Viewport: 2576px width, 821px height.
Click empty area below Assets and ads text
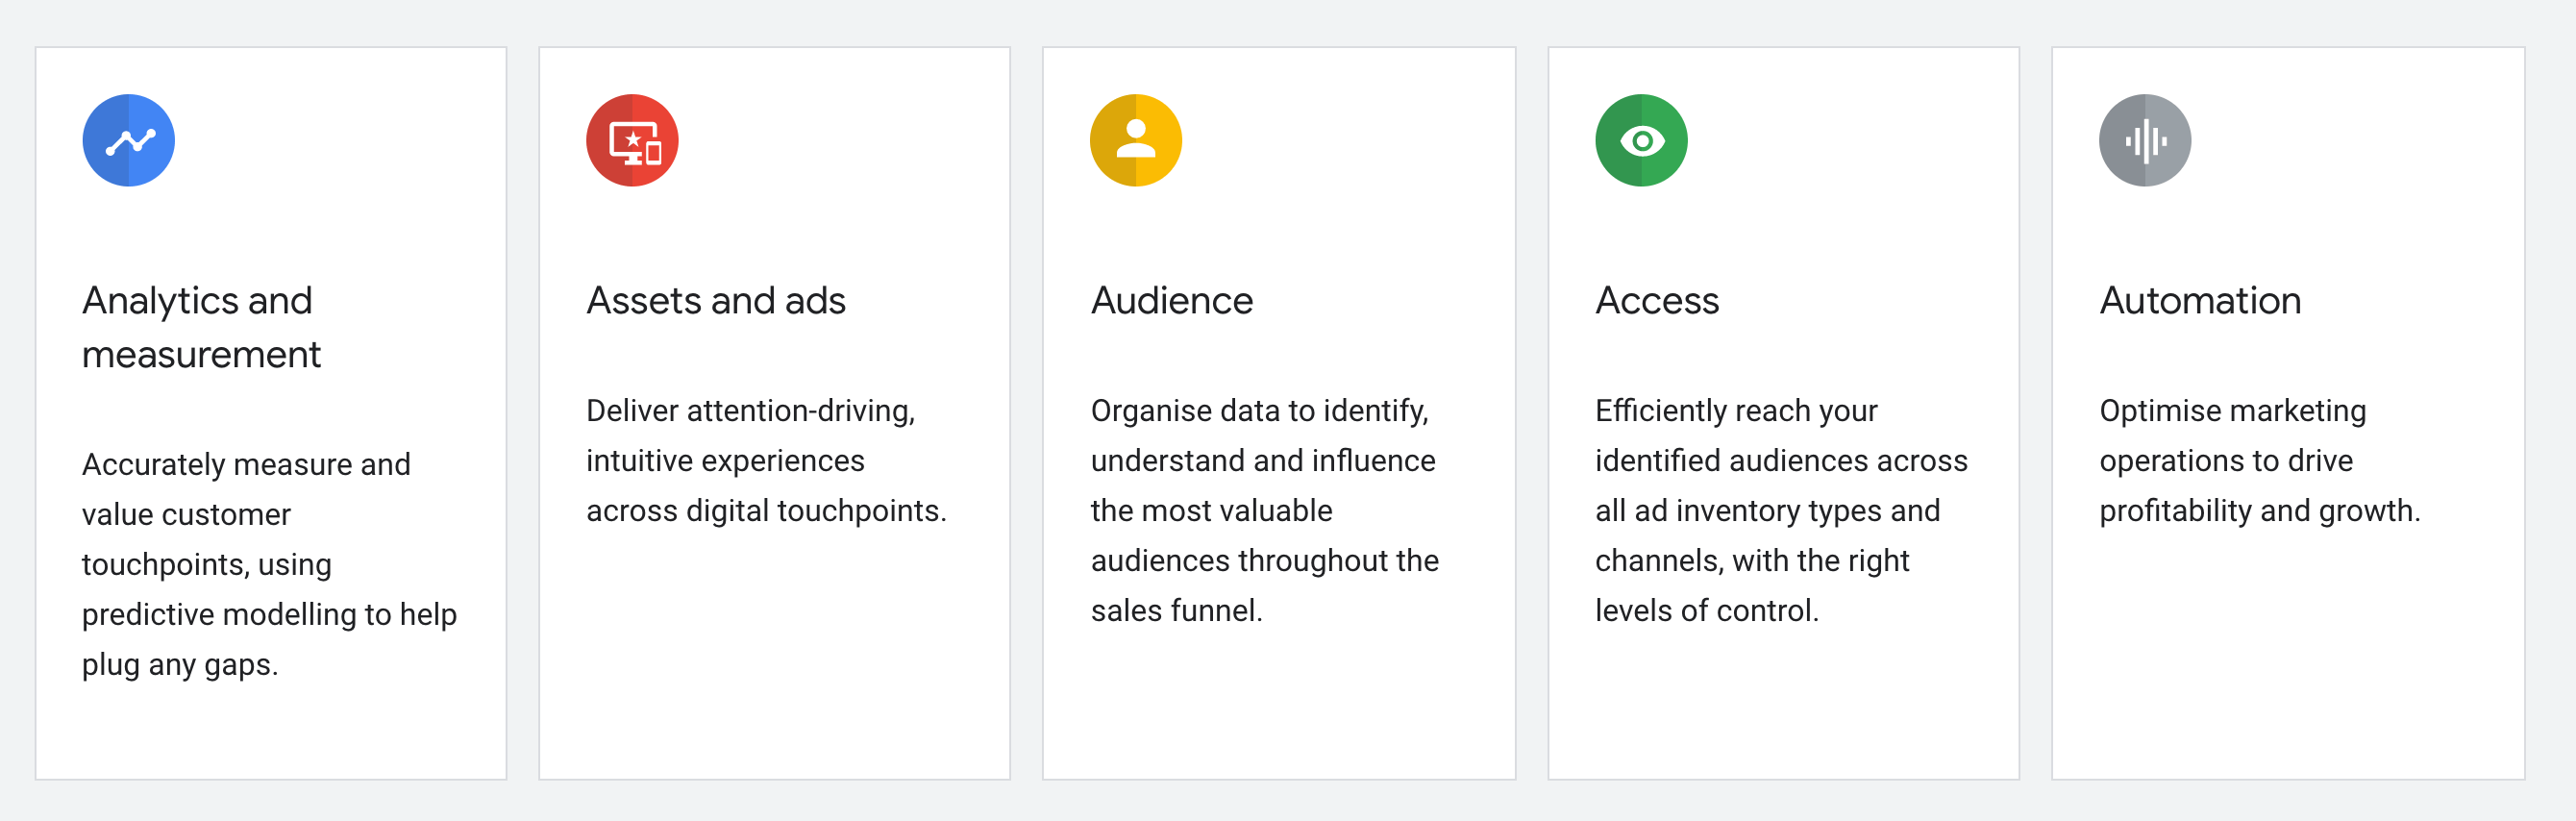774,650
